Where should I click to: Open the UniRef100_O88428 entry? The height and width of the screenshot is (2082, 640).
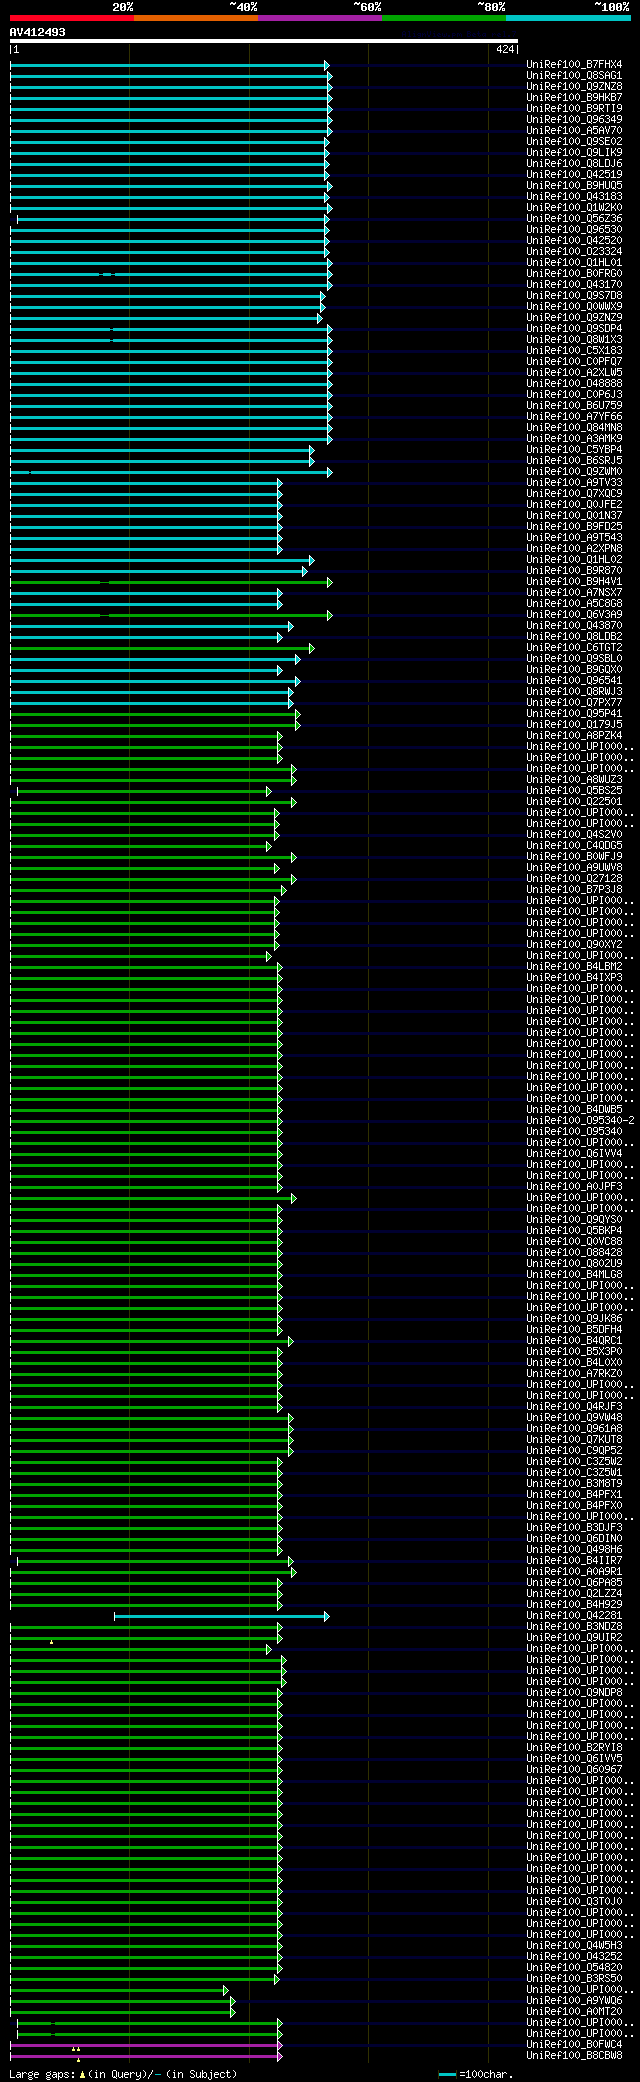click(x=574, y=1252)
